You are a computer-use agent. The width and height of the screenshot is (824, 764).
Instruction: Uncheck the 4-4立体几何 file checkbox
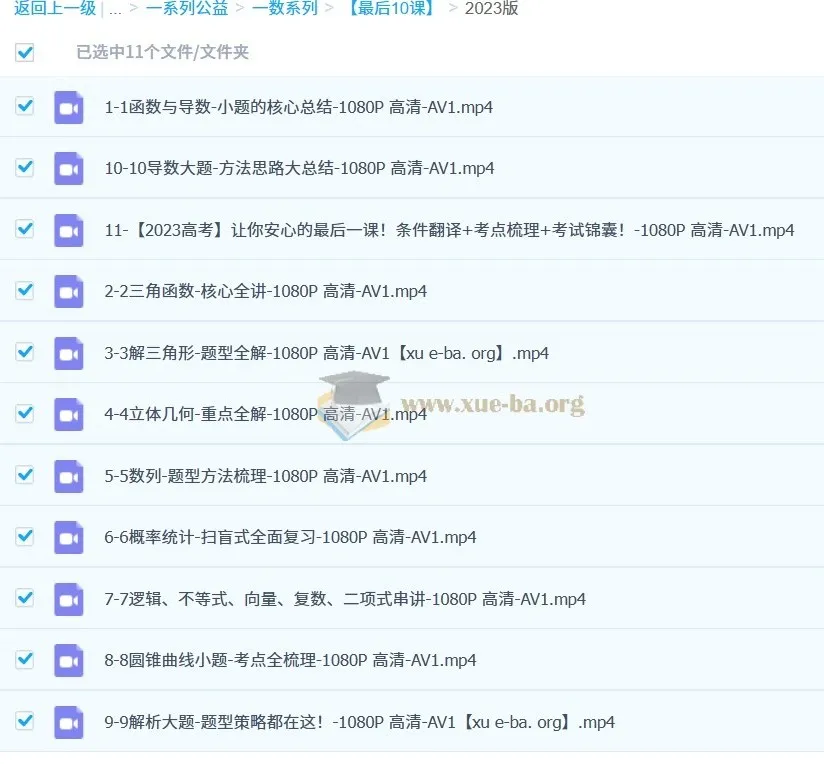click(x=25, y=414)
